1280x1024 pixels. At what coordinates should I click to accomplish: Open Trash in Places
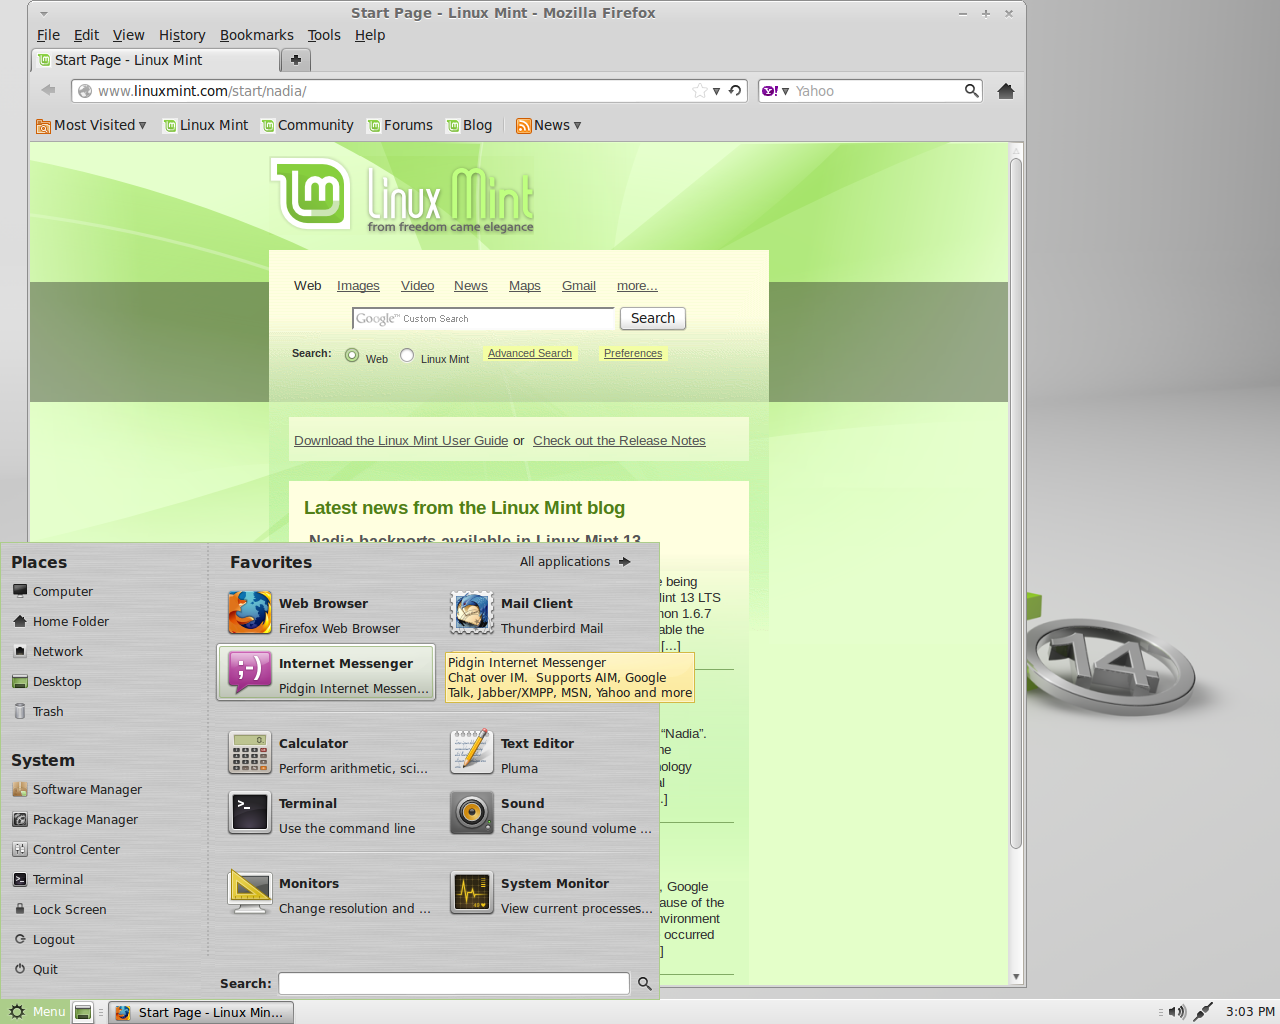tap(38, 711)
